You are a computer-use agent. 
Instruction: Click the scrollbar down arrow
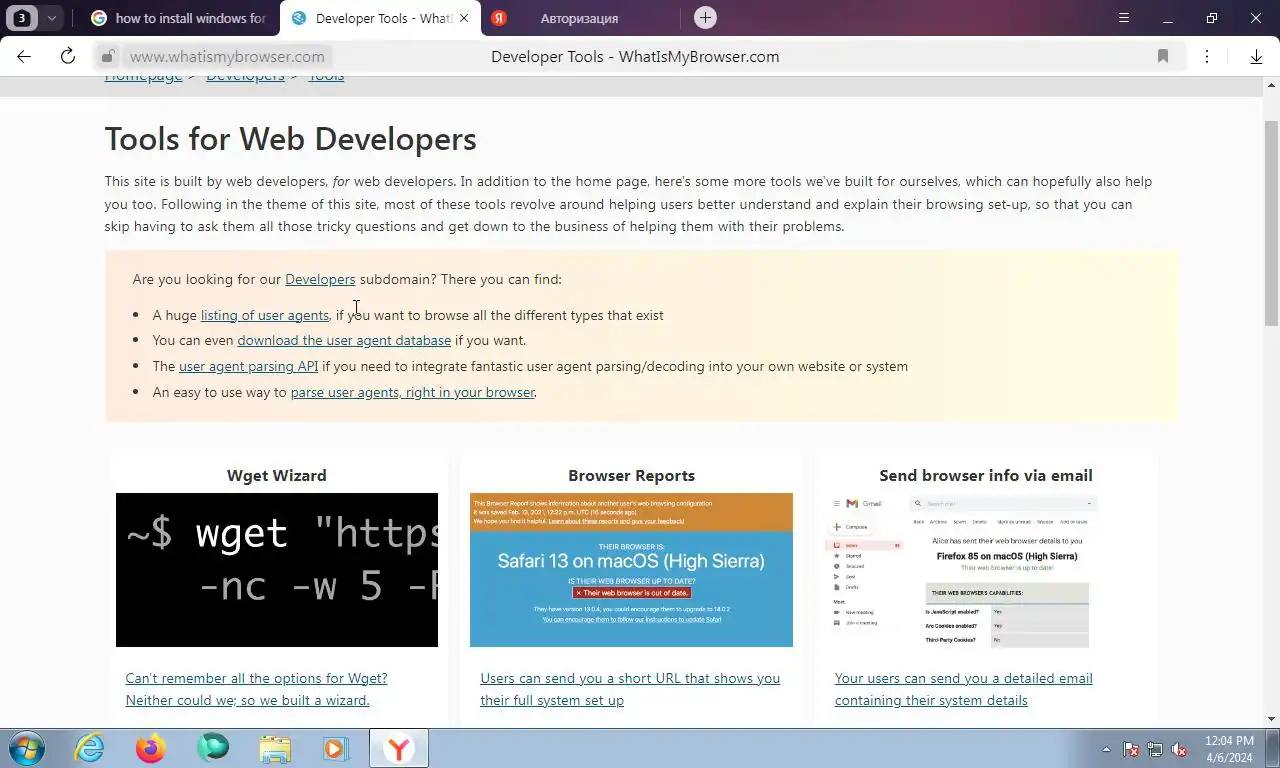pyautogui.click(x=1271, y=719)
